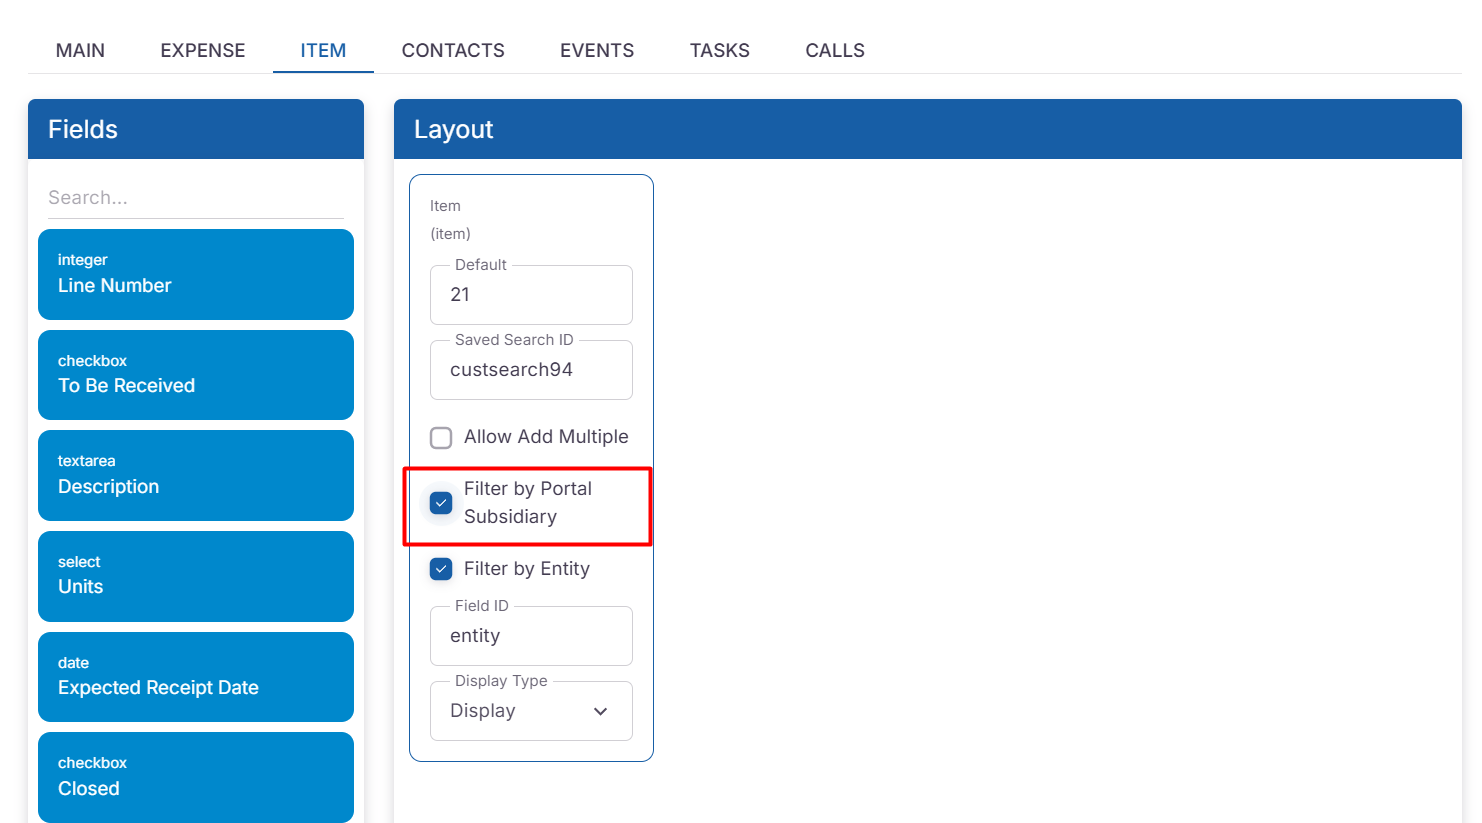Pick the To Be Received field

coord(195,375)
